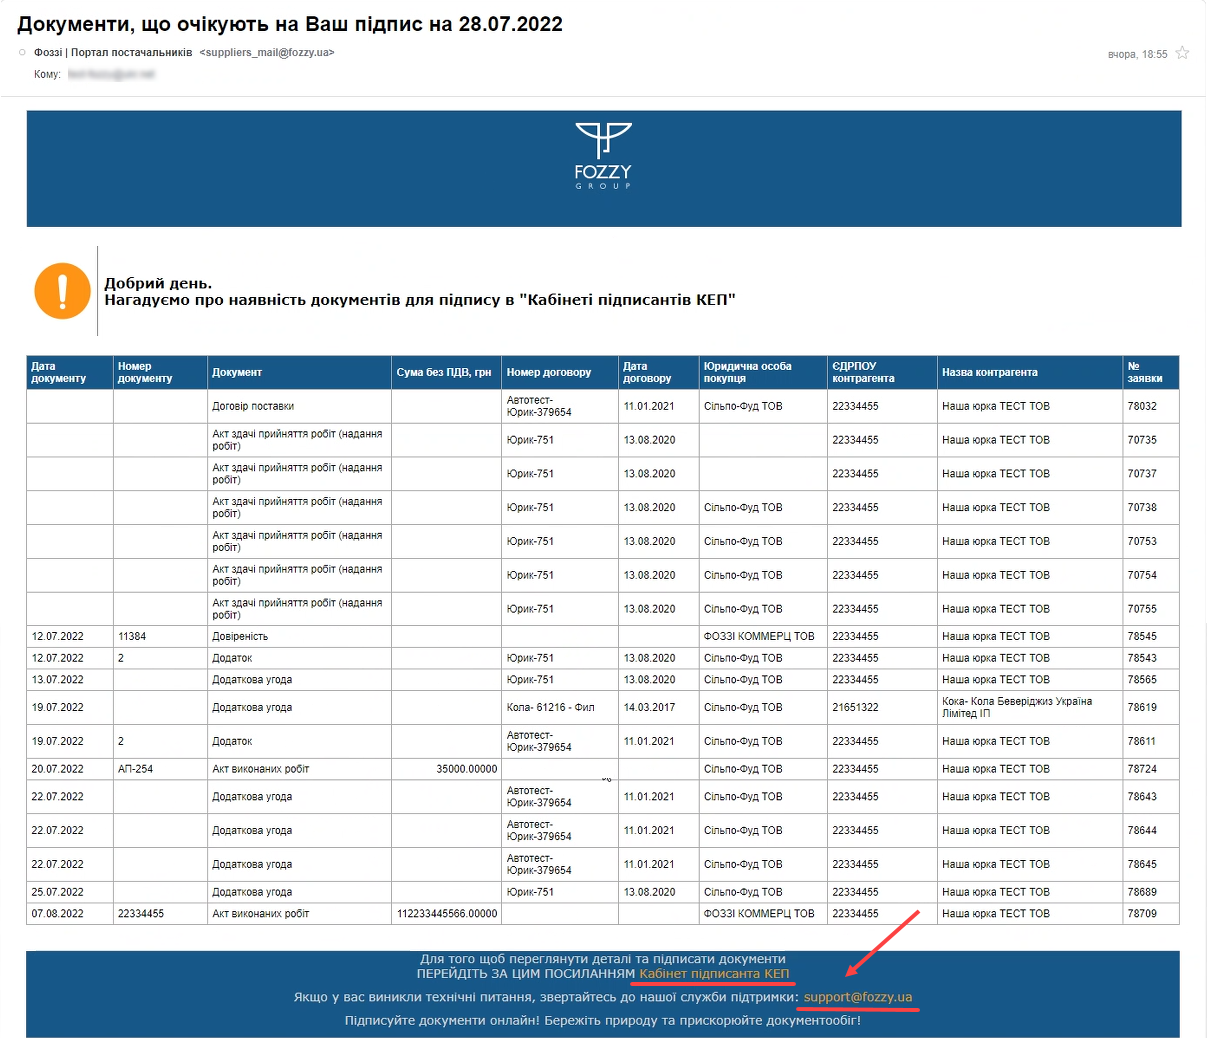
Task: Click the "Договір поставки" document cell
Action: 253,406
